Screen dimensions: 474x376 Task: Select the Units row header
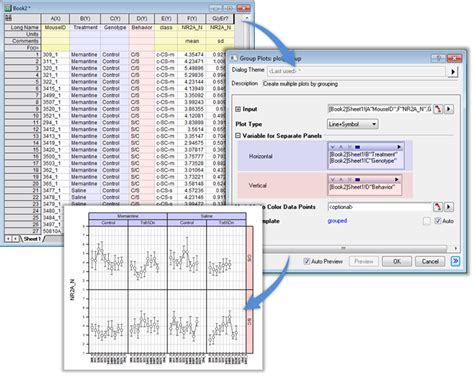click(x=23, y=34)
